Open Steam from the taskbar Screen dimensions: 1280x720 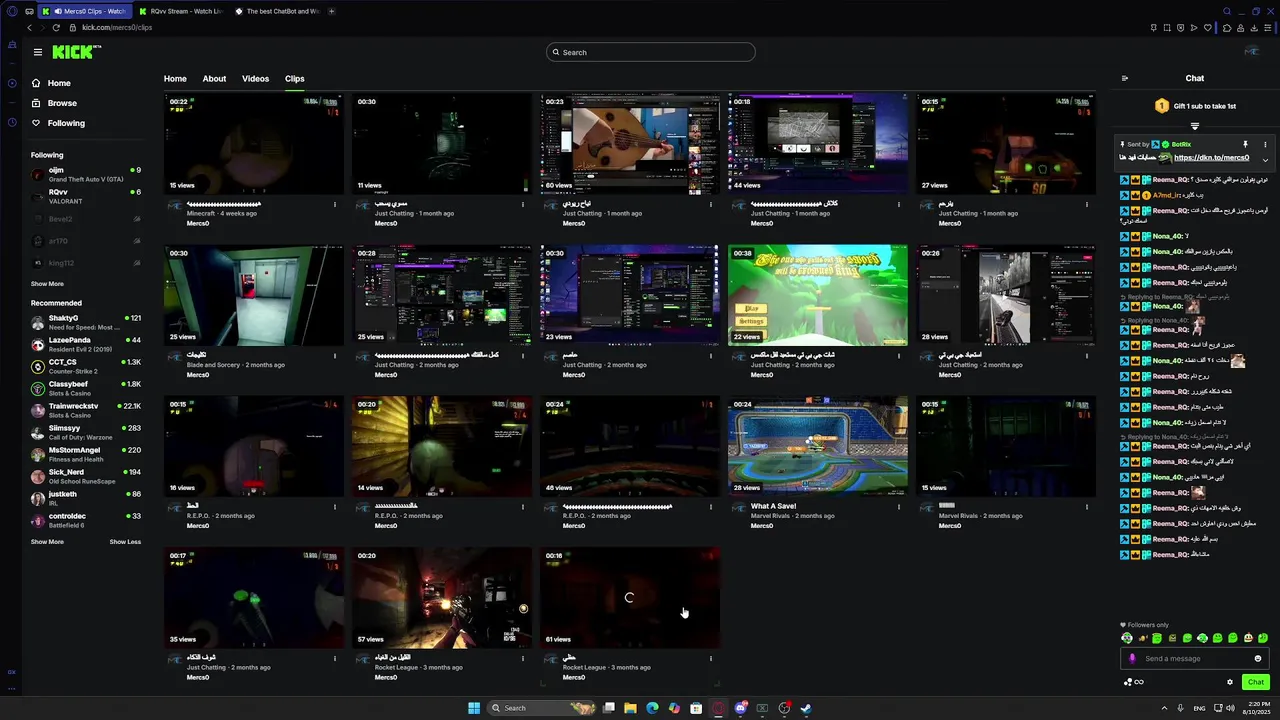[x=806, y=708]
